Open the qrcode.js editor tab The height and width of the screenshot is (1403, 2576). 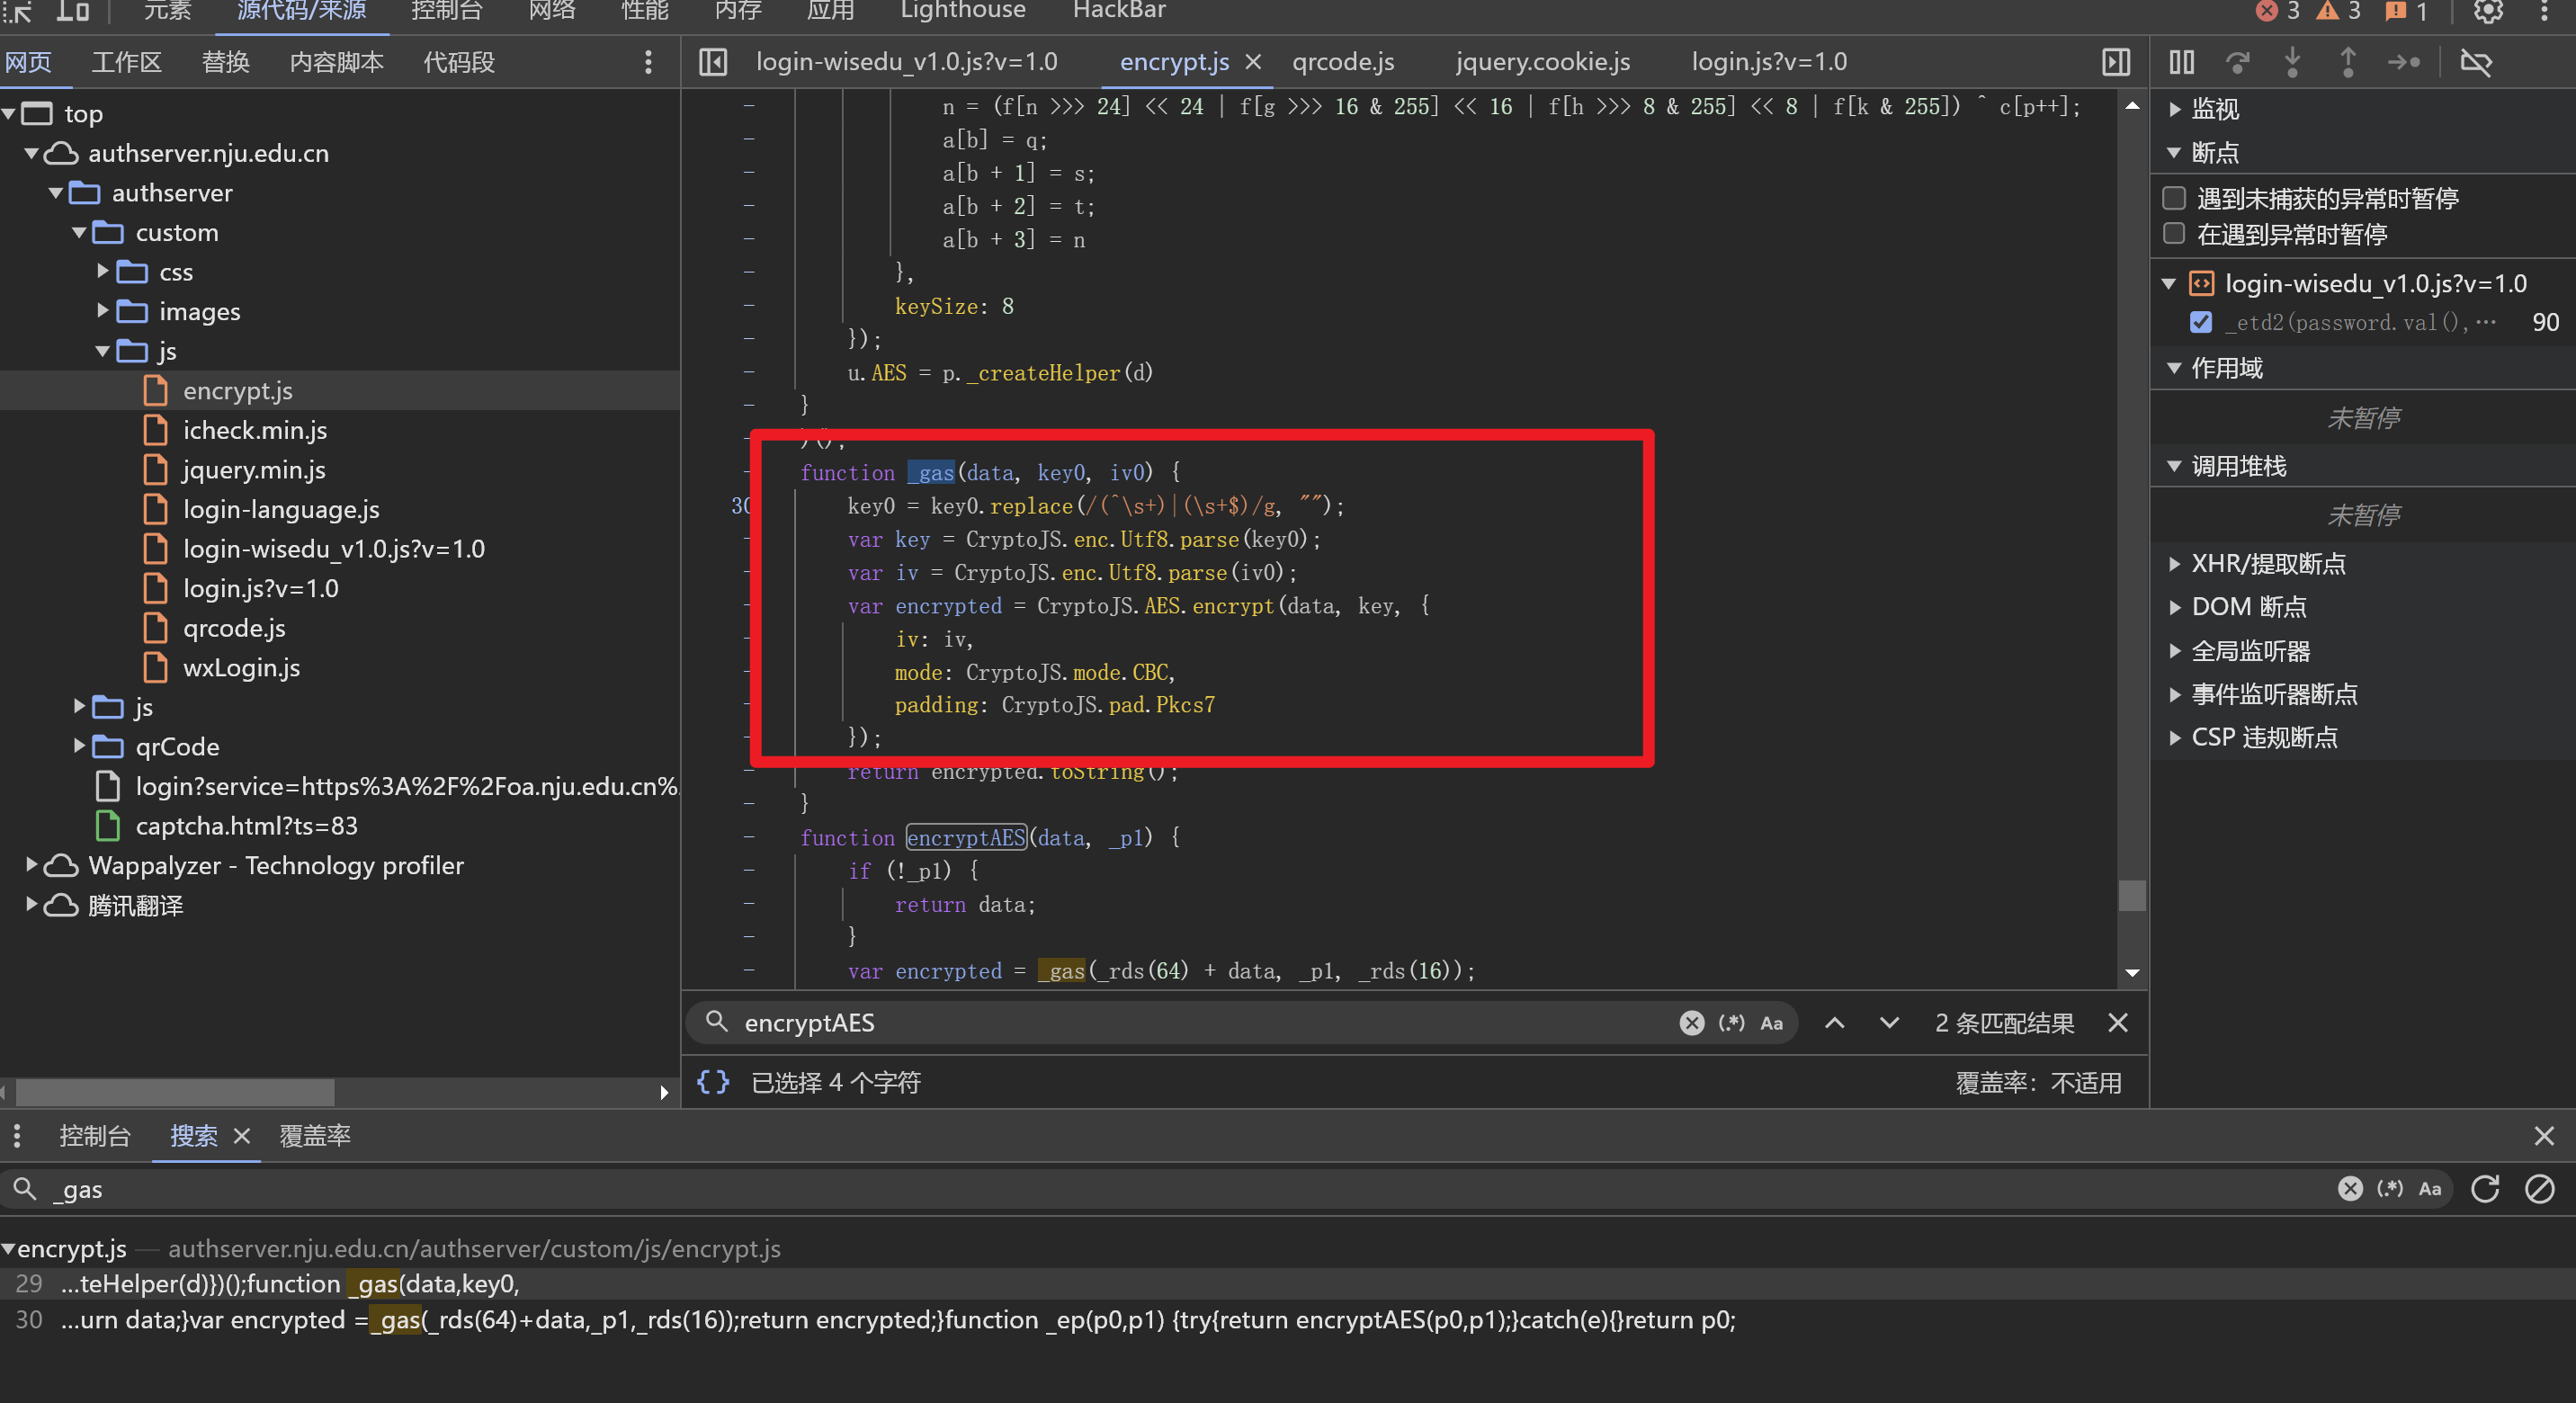1343,62
